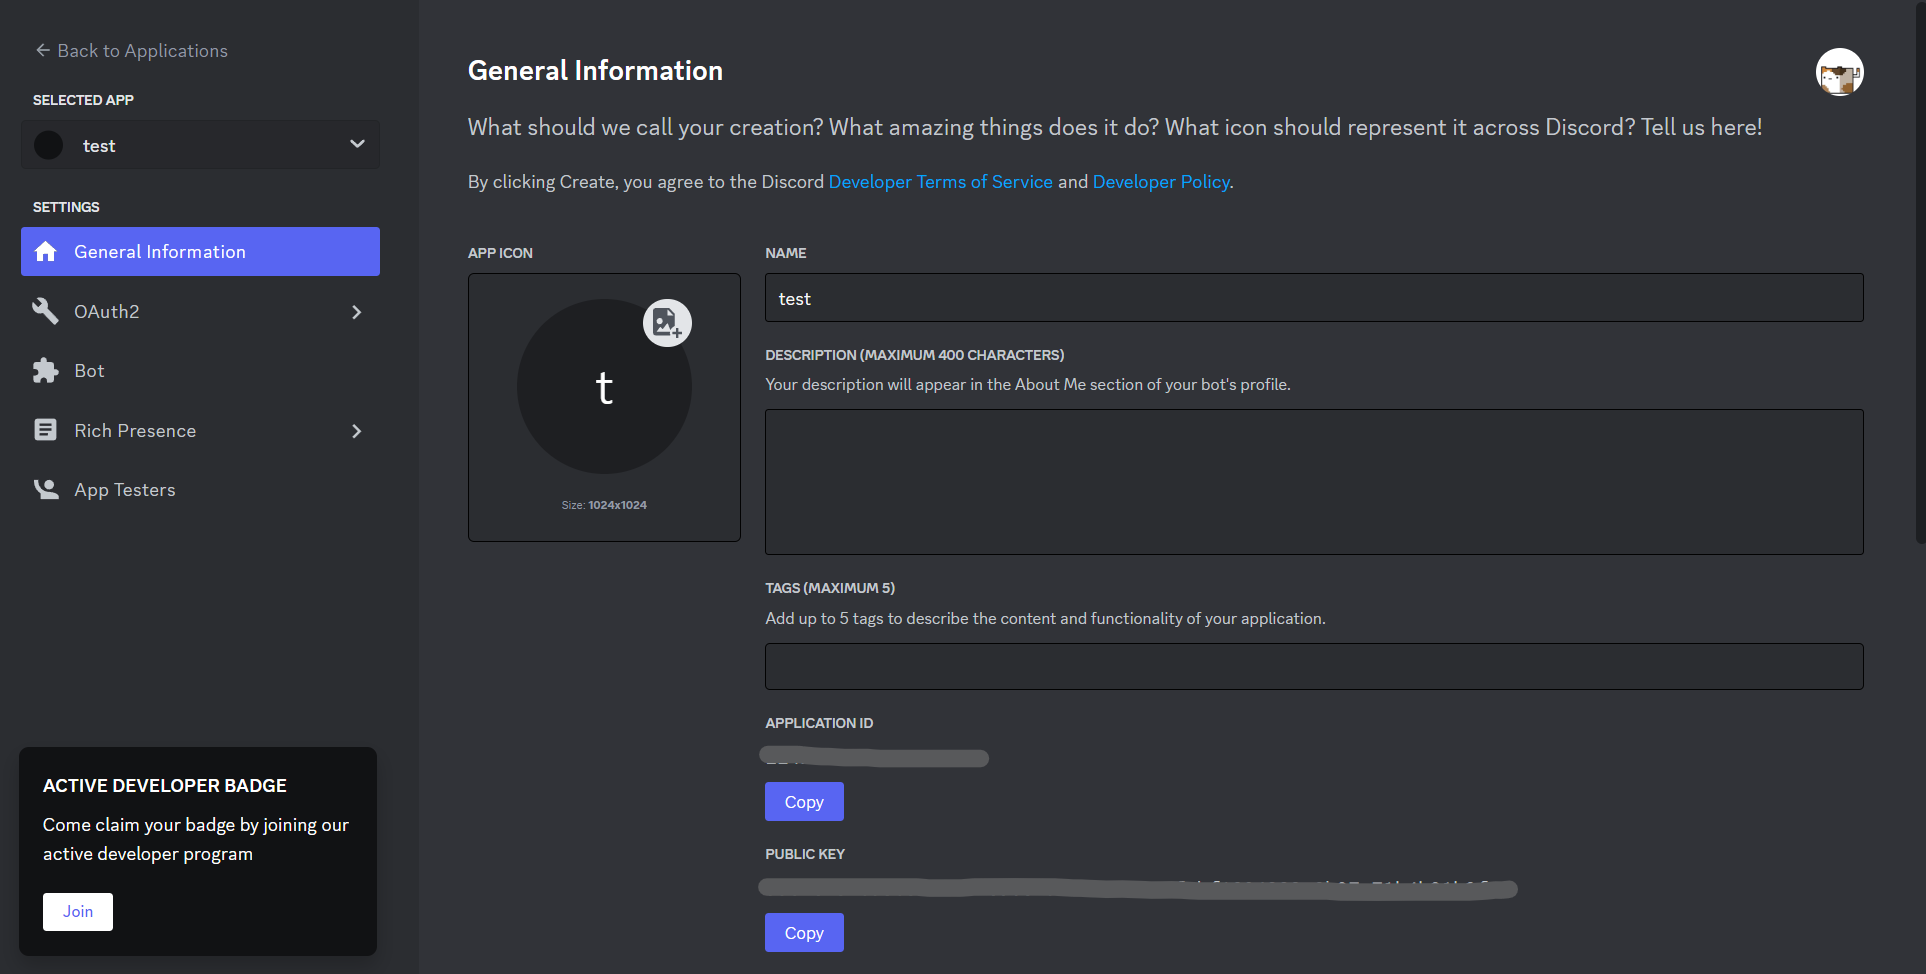
Task: Open the Developer Policy link
Action: coord(1160,182)
